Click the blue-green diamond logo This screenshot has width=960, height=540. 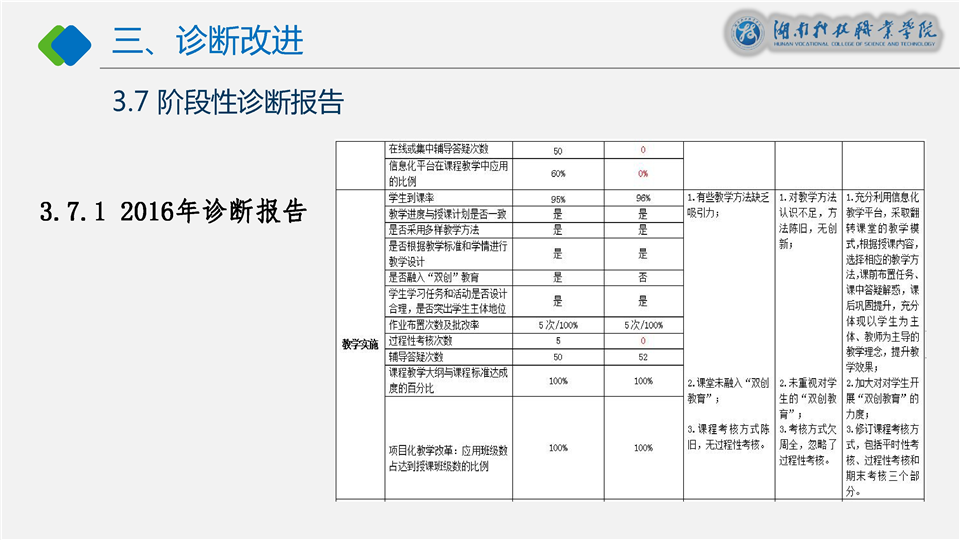point(64,42)
